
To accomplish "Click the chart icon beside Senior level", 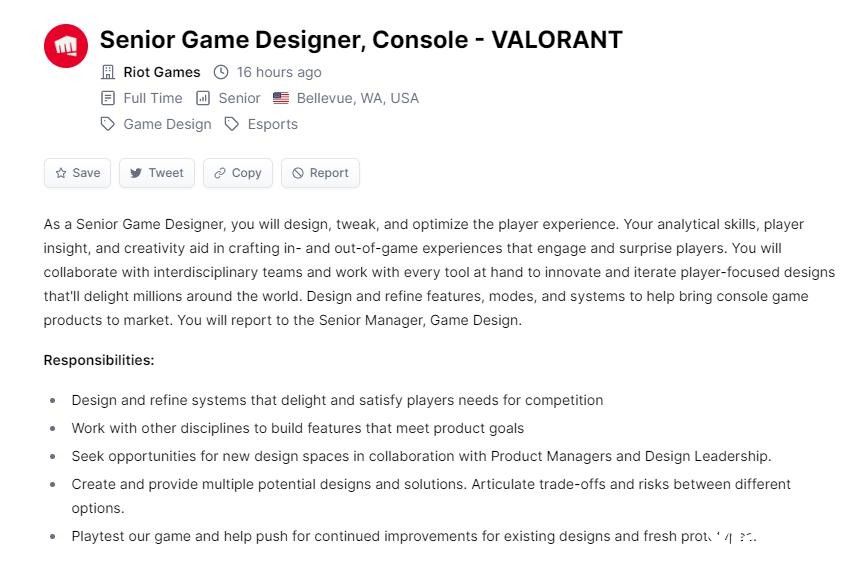I will [x=203, y=98].
